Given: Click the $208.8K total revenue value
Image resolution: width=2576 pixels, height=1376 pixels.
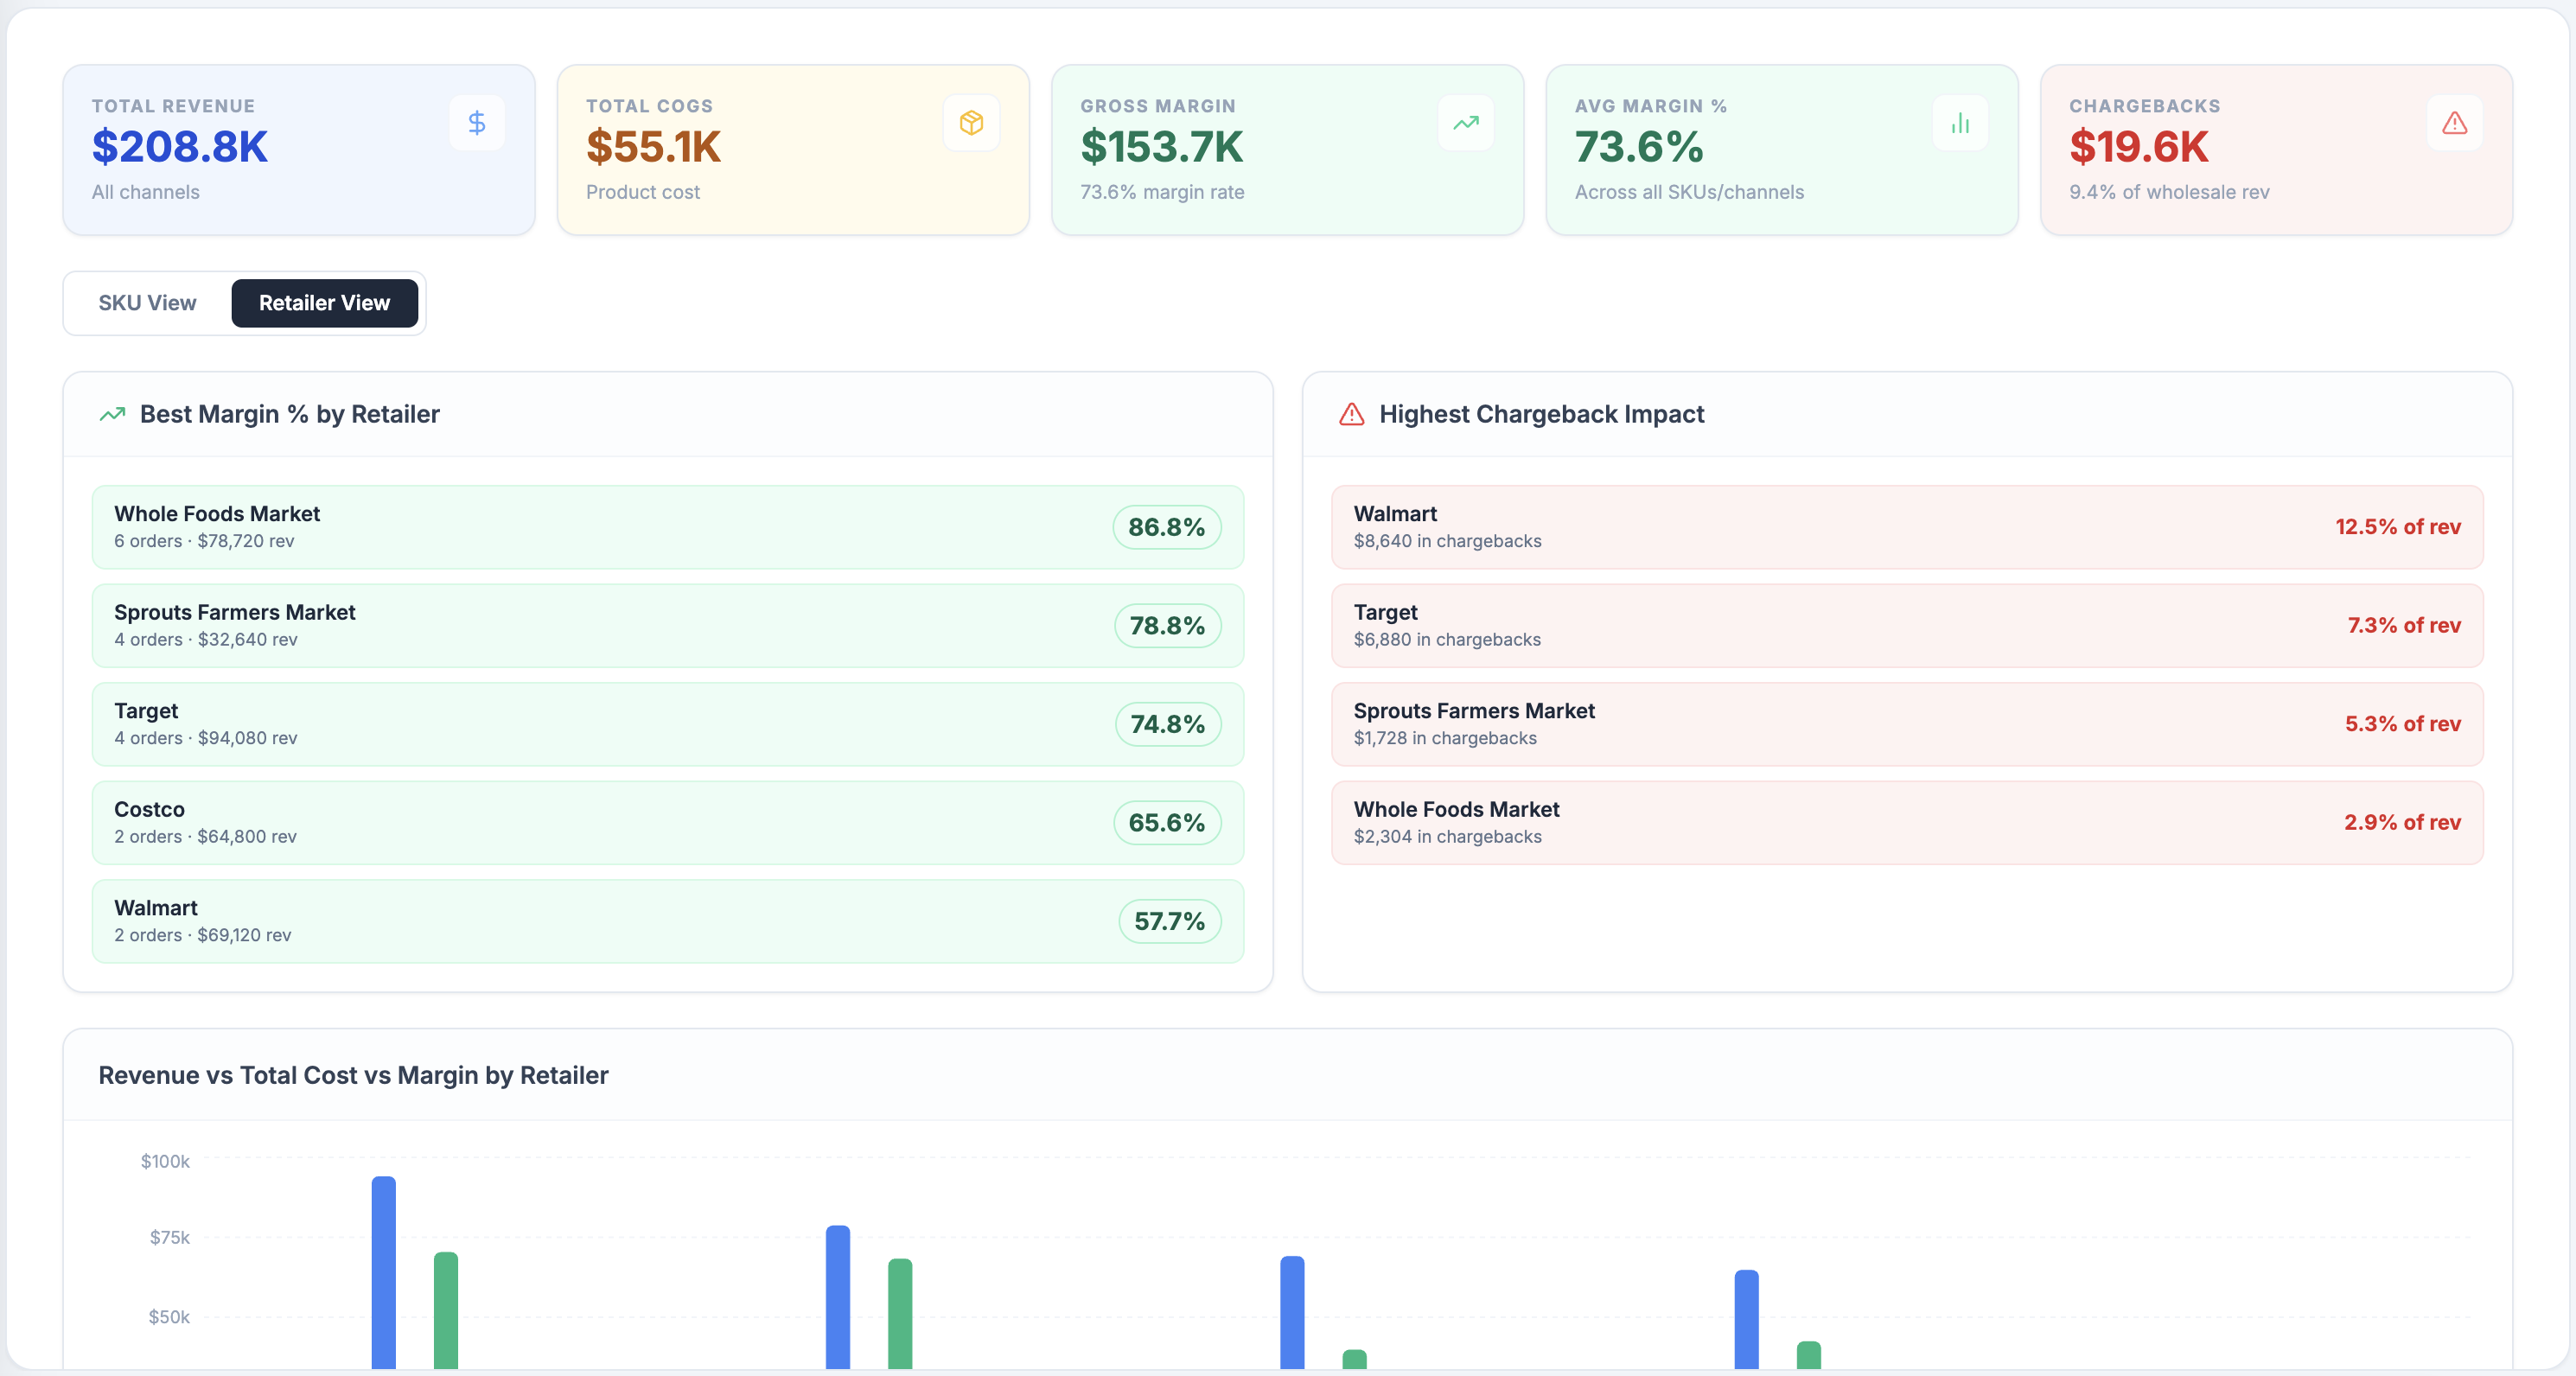Looking at the screenshot, I should coord(180,147).
